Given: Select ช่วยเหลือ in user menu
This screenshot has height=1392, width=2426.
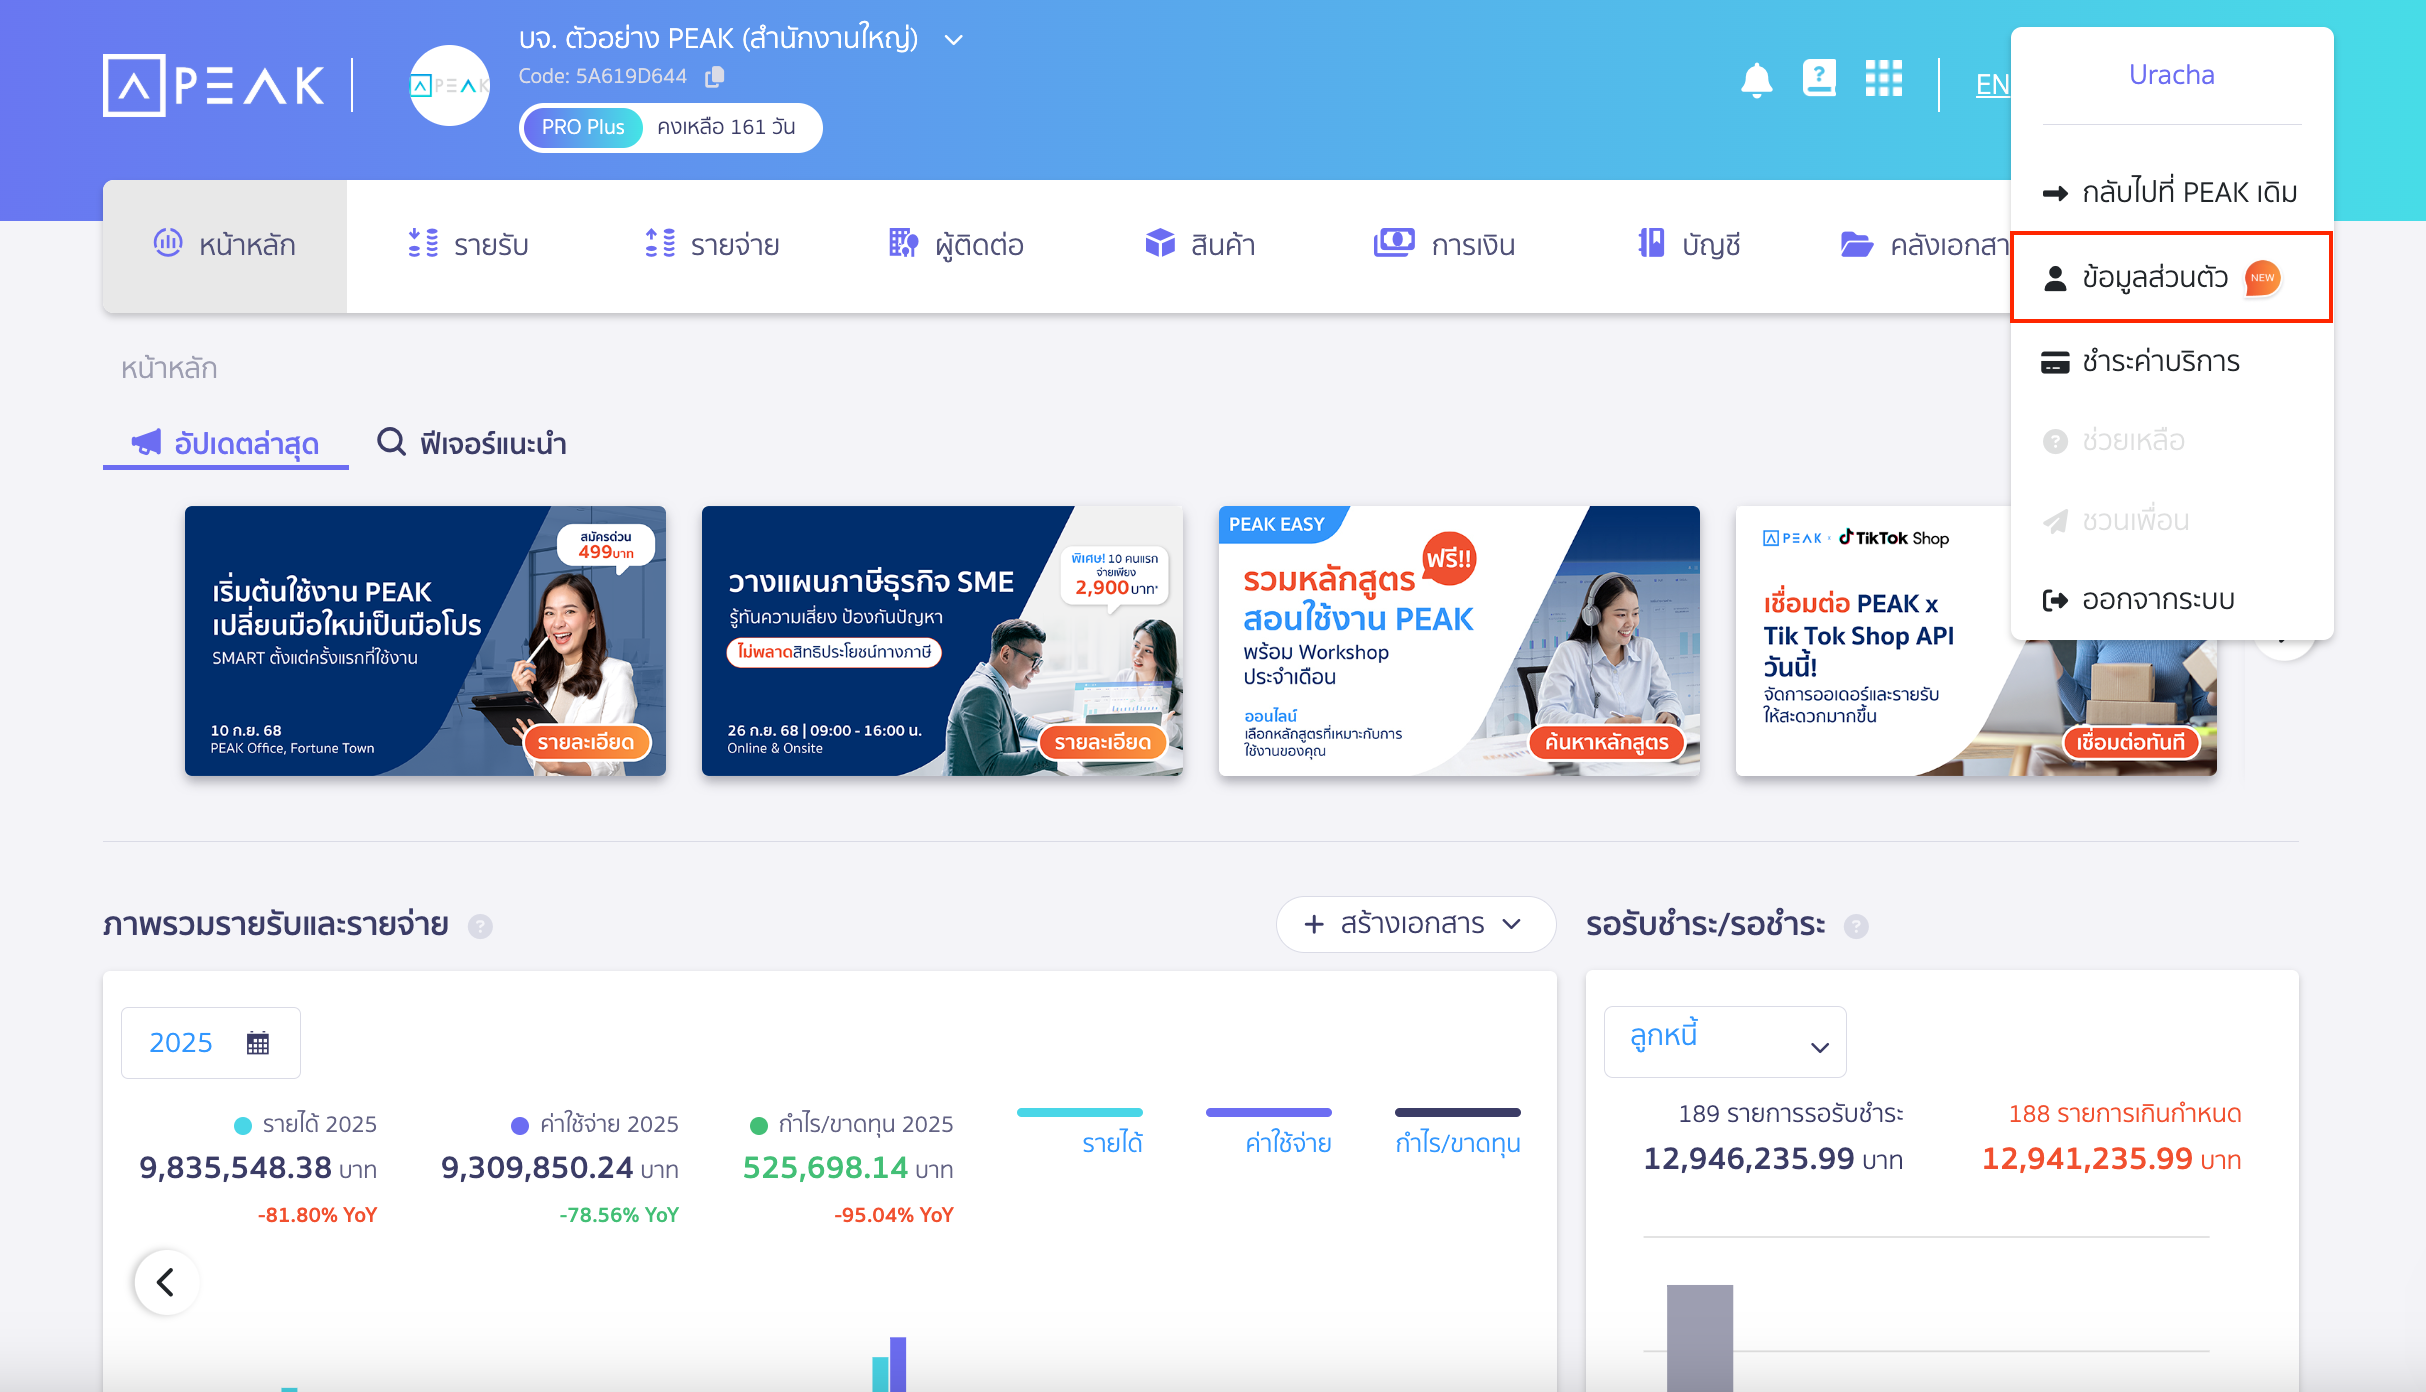Looking at the screenshot, I should click(2172, 441).
